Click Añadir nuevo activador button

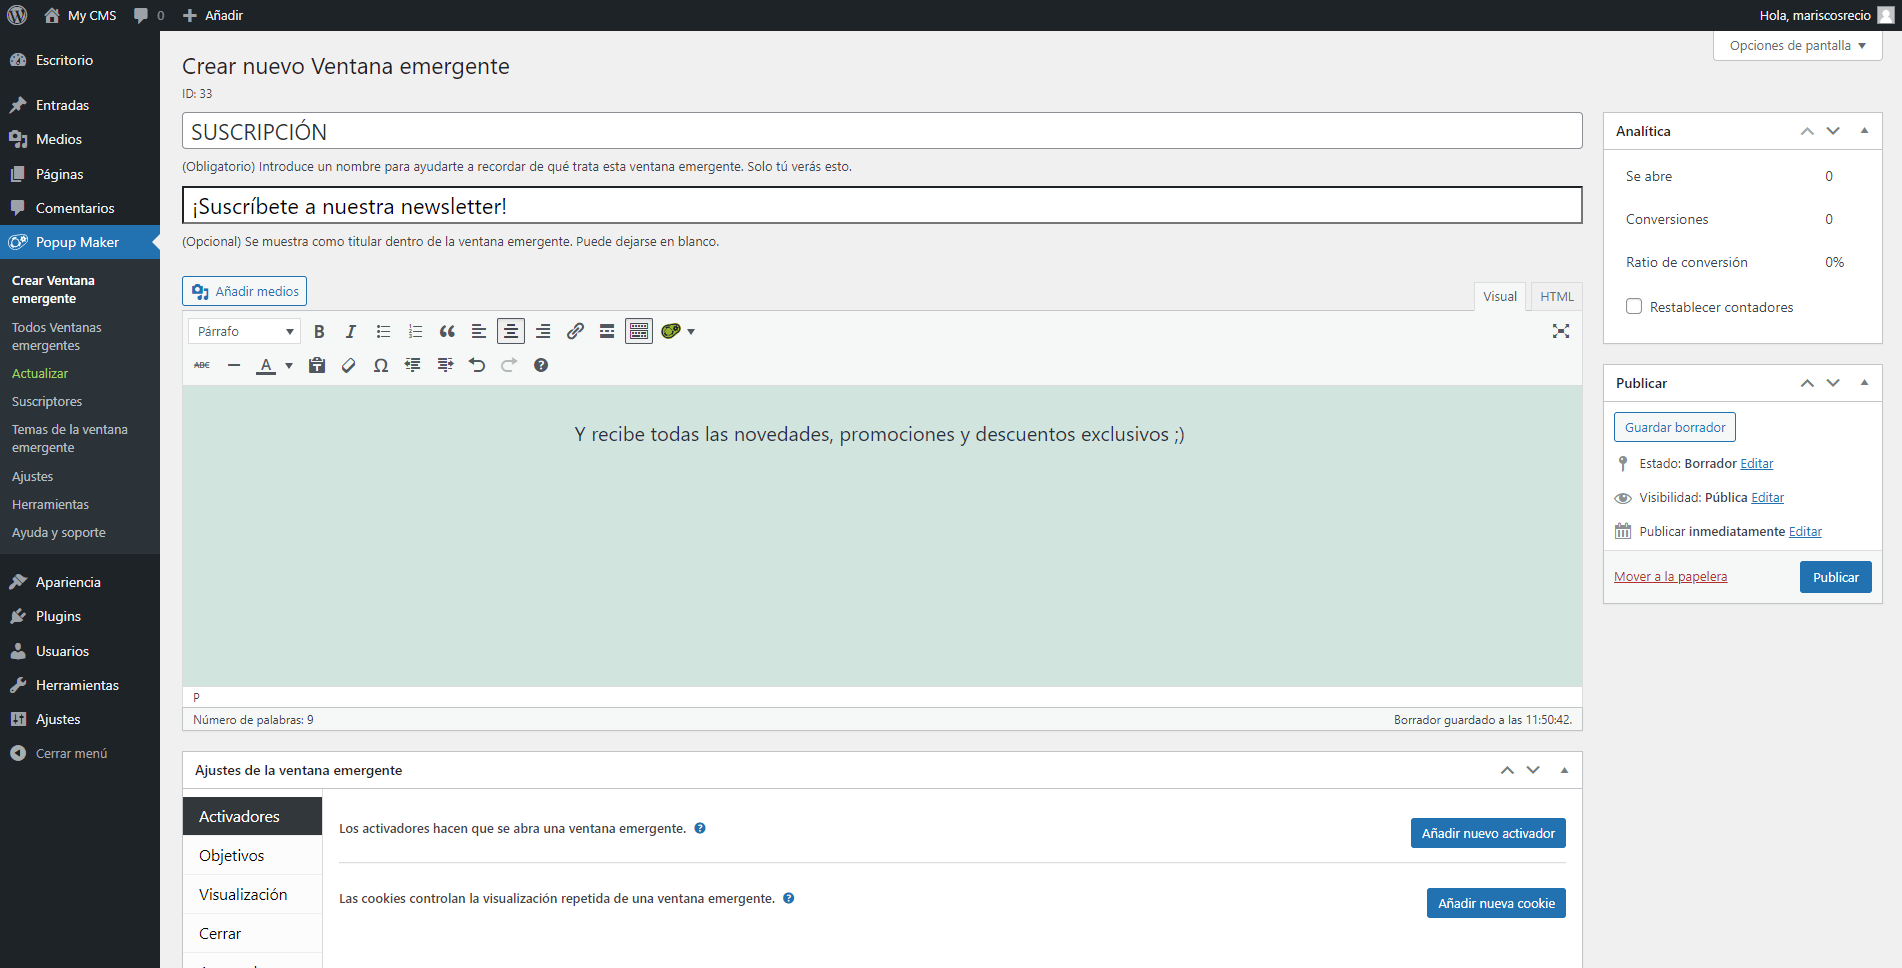[1488, 833]
